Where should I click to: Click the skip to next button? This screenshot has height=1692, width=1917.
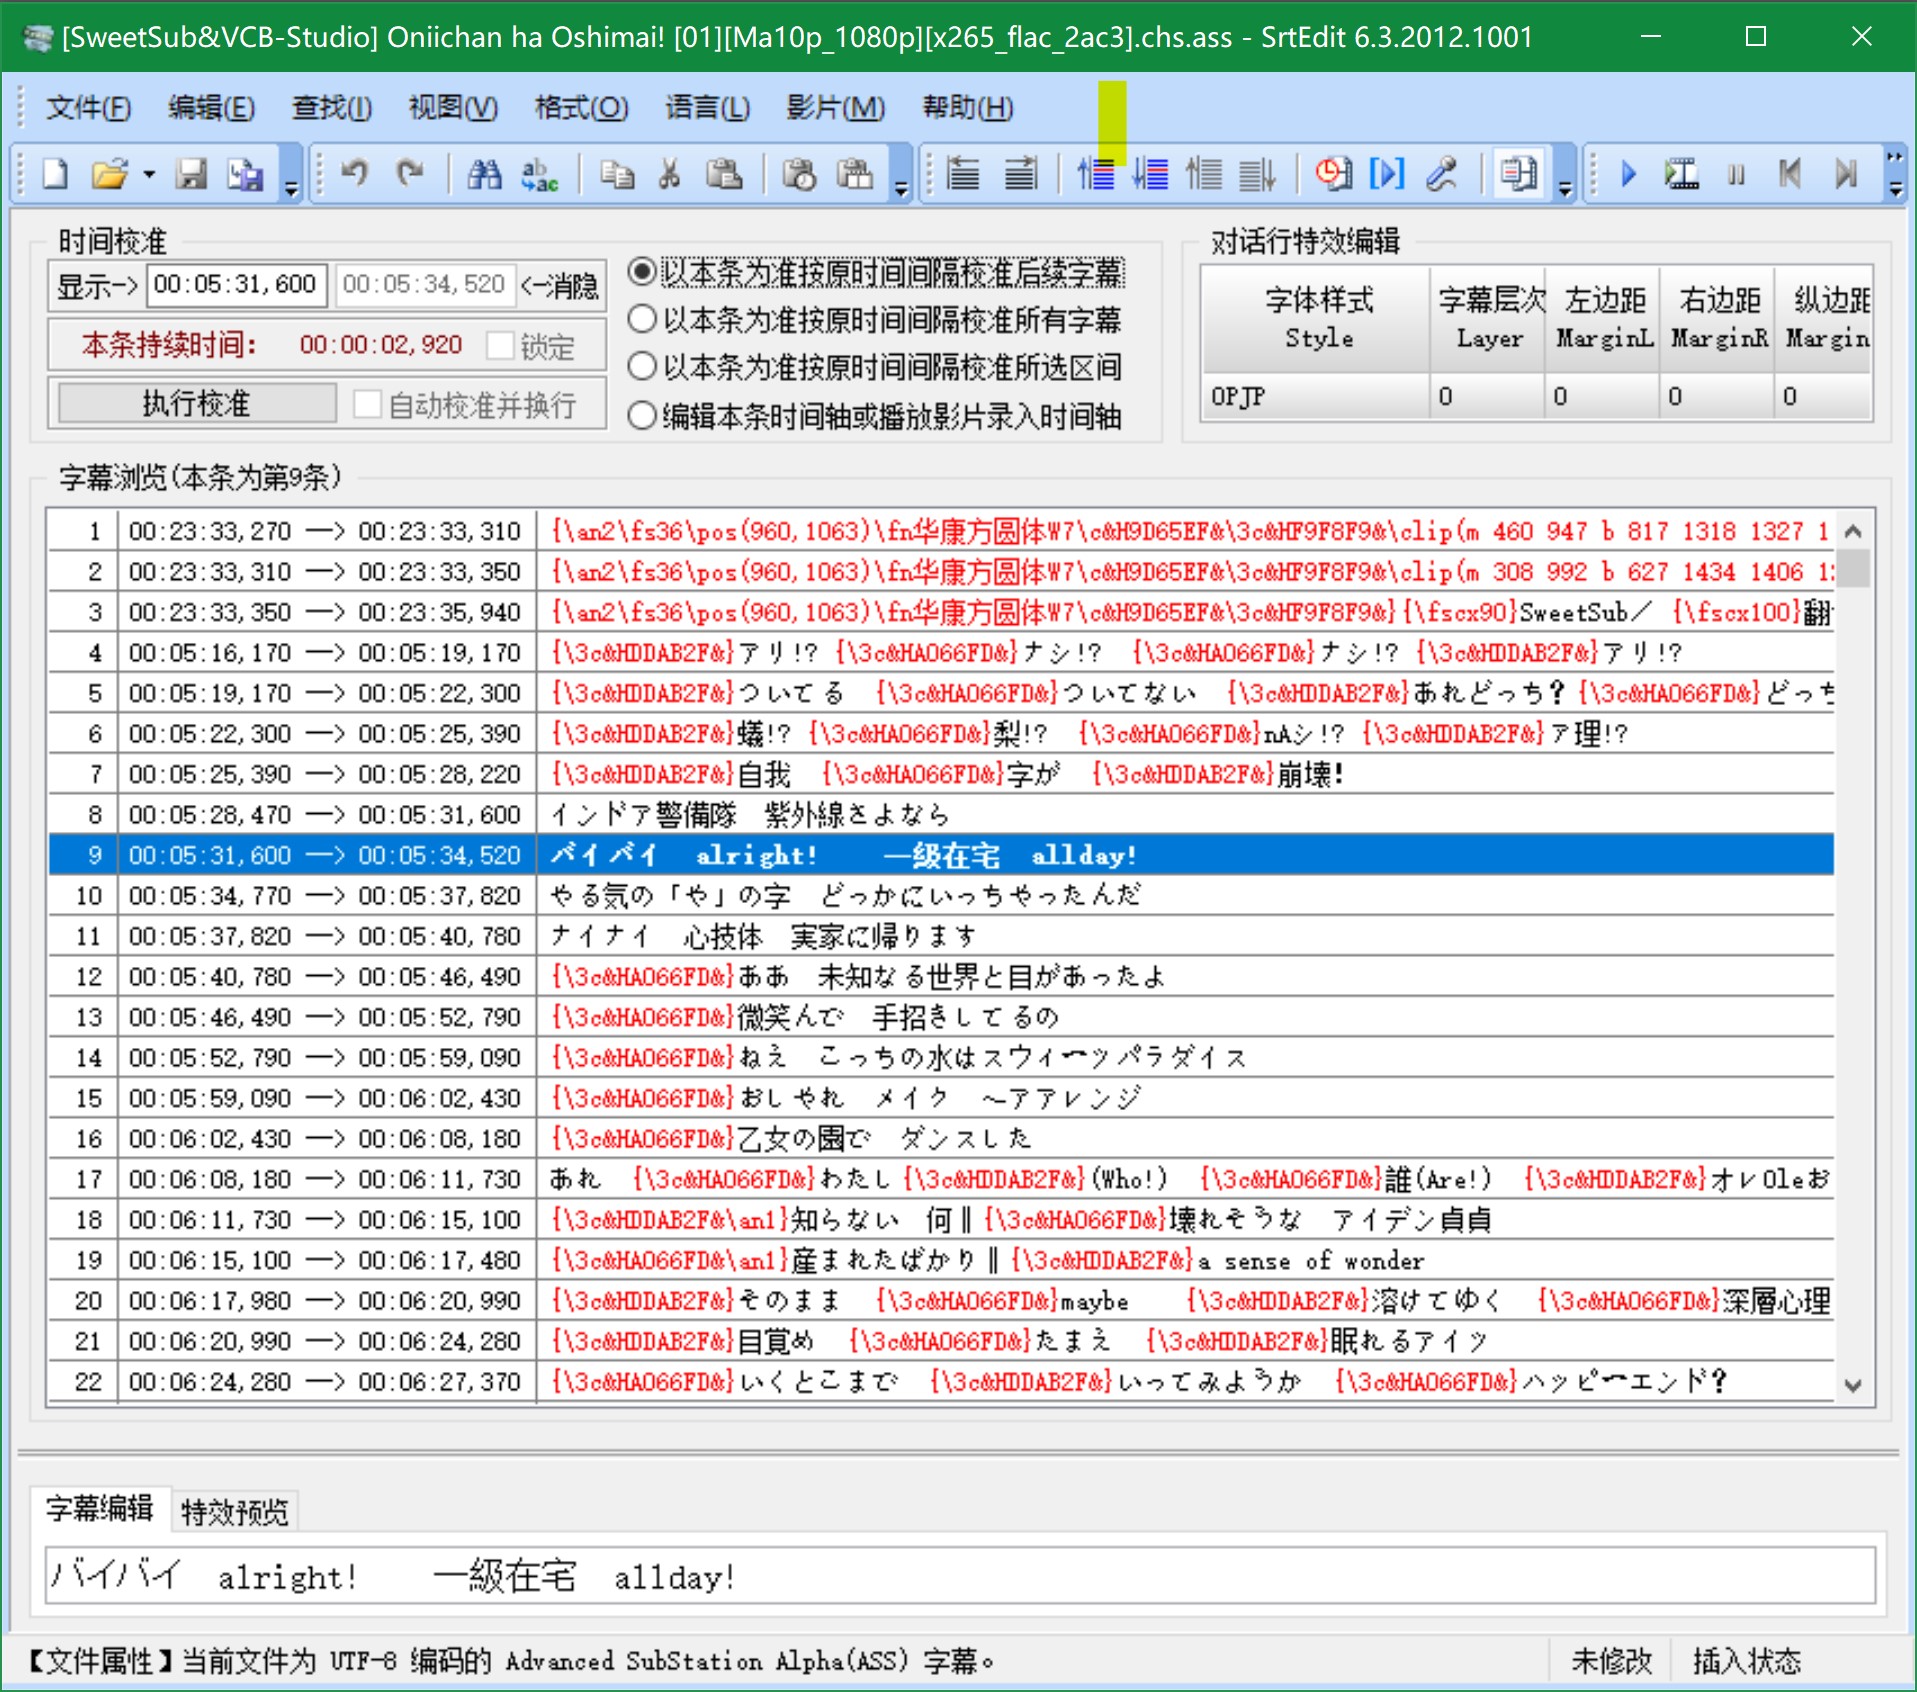(x=1846, y=174)
